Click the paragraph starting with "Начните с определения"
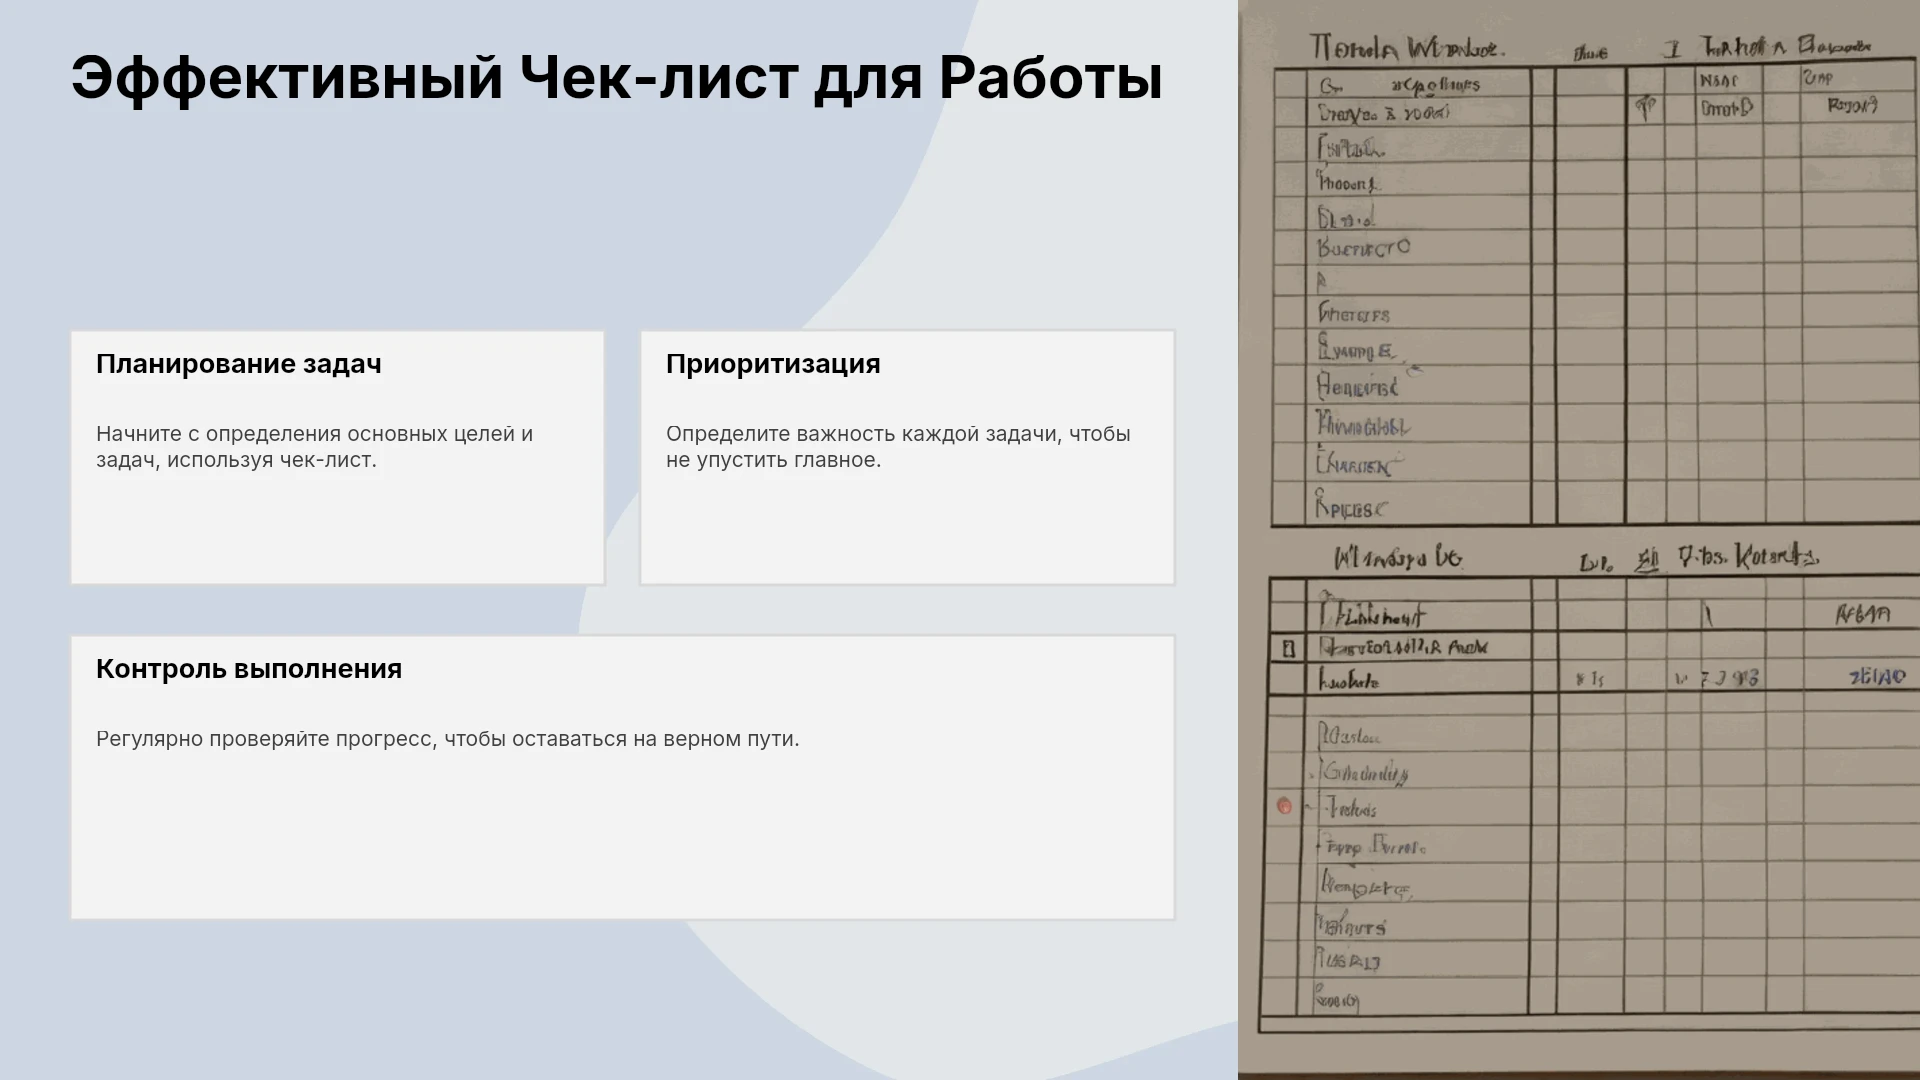Viewport: 1920px width, 1080px height. click(315, 447)
